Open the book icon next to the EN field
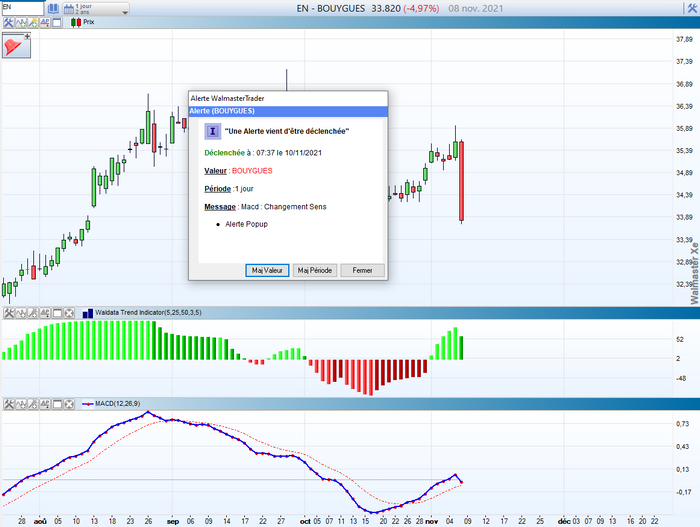 click(53, 8)
